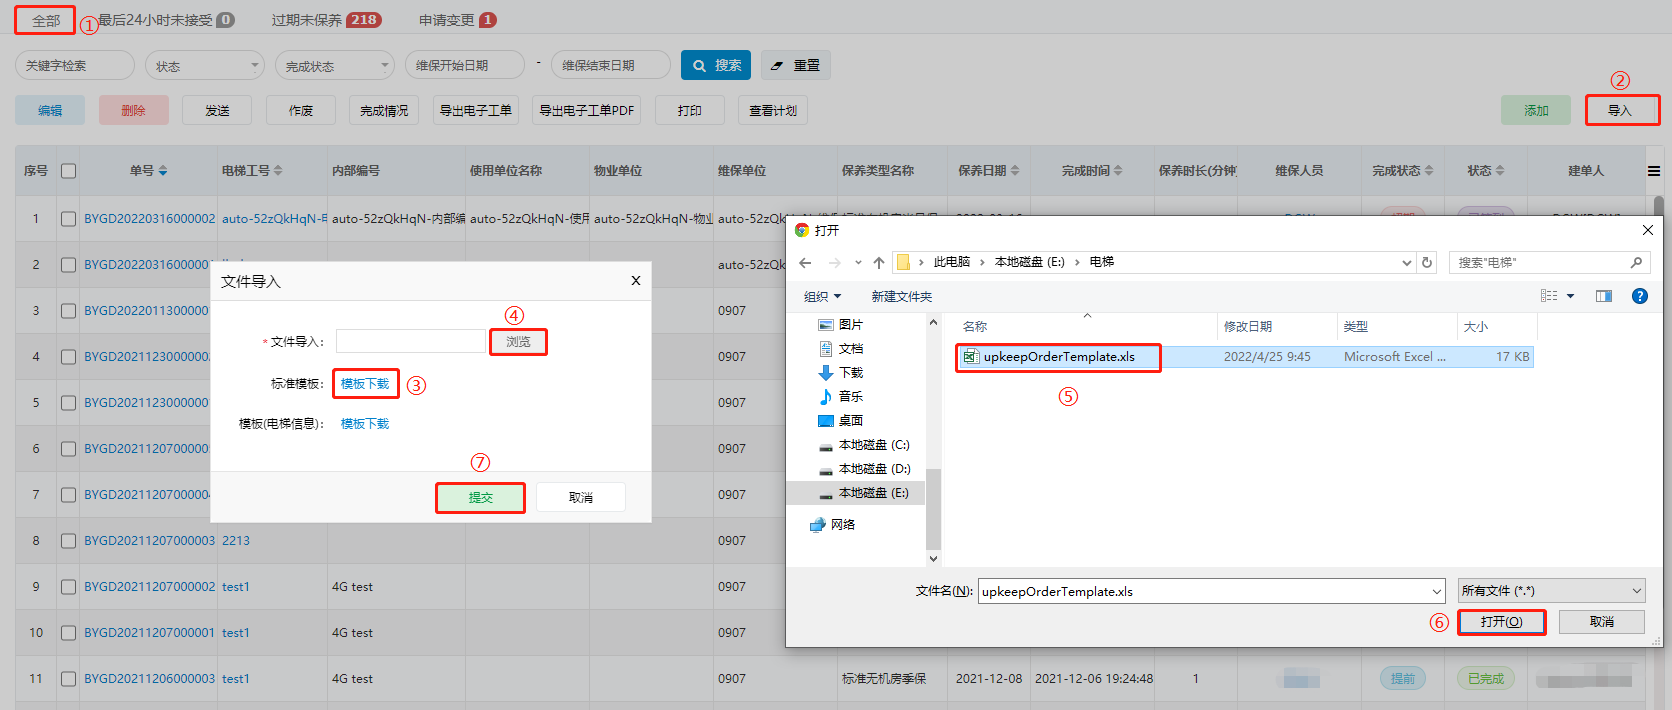Viewport: 1672px width, 710px height.
Task: Click 新建文件夹 in file dialog
Action: point(901,297)
